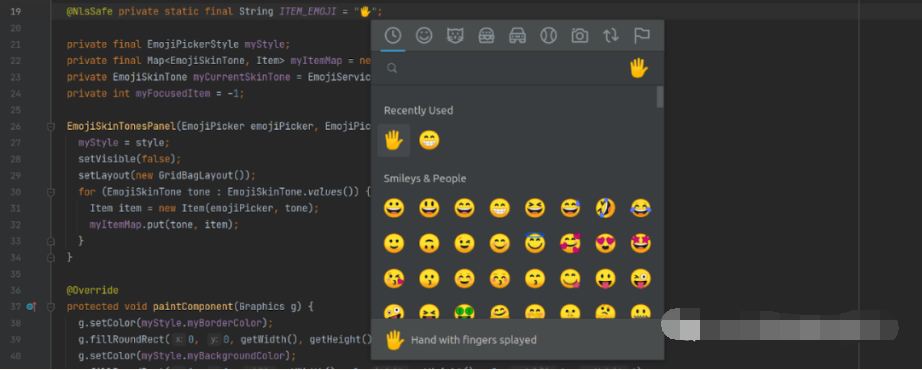
Task: Click line number 19 in gutter
Action: click(15, 11)
